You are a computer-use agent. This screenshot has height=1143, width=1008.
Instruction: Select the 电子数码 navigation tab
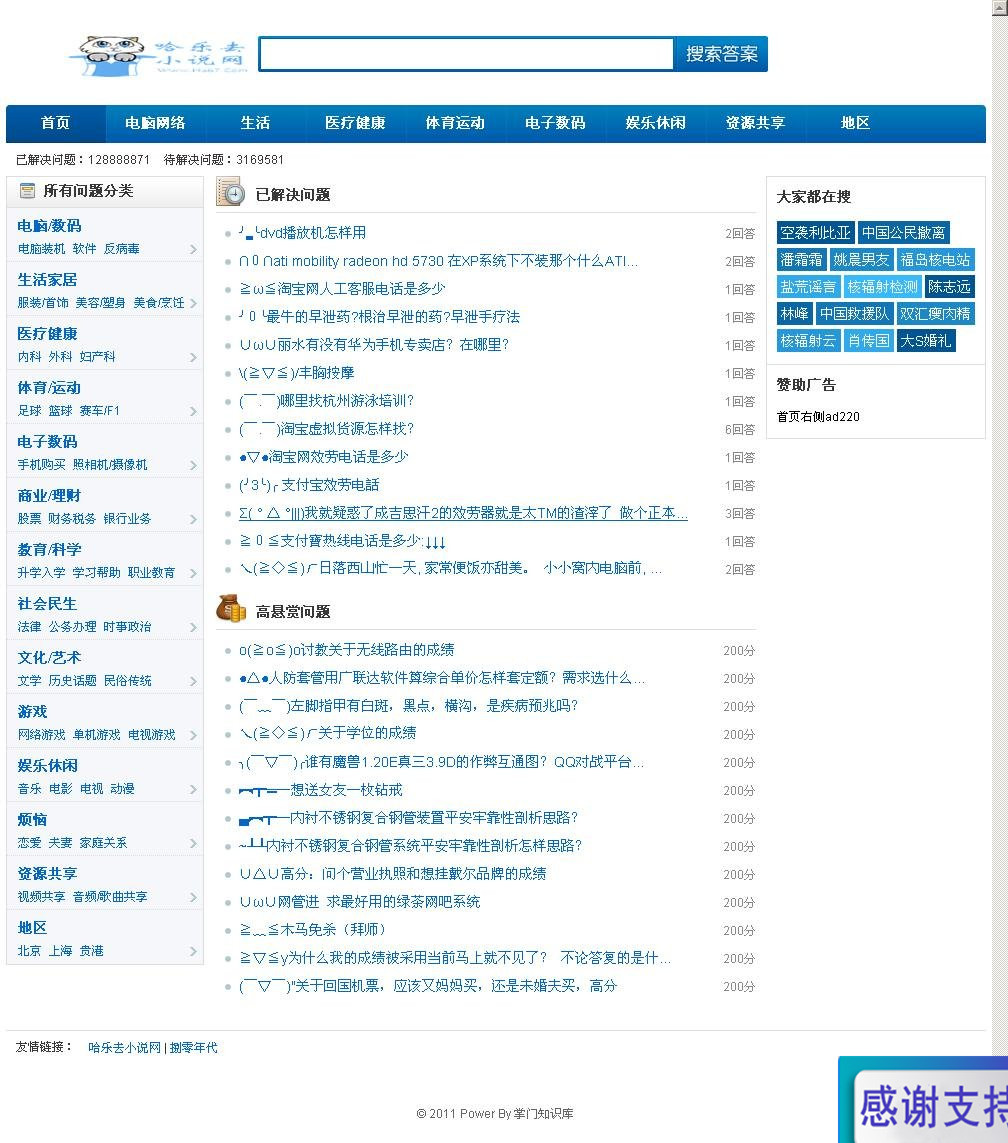[555, 123]
